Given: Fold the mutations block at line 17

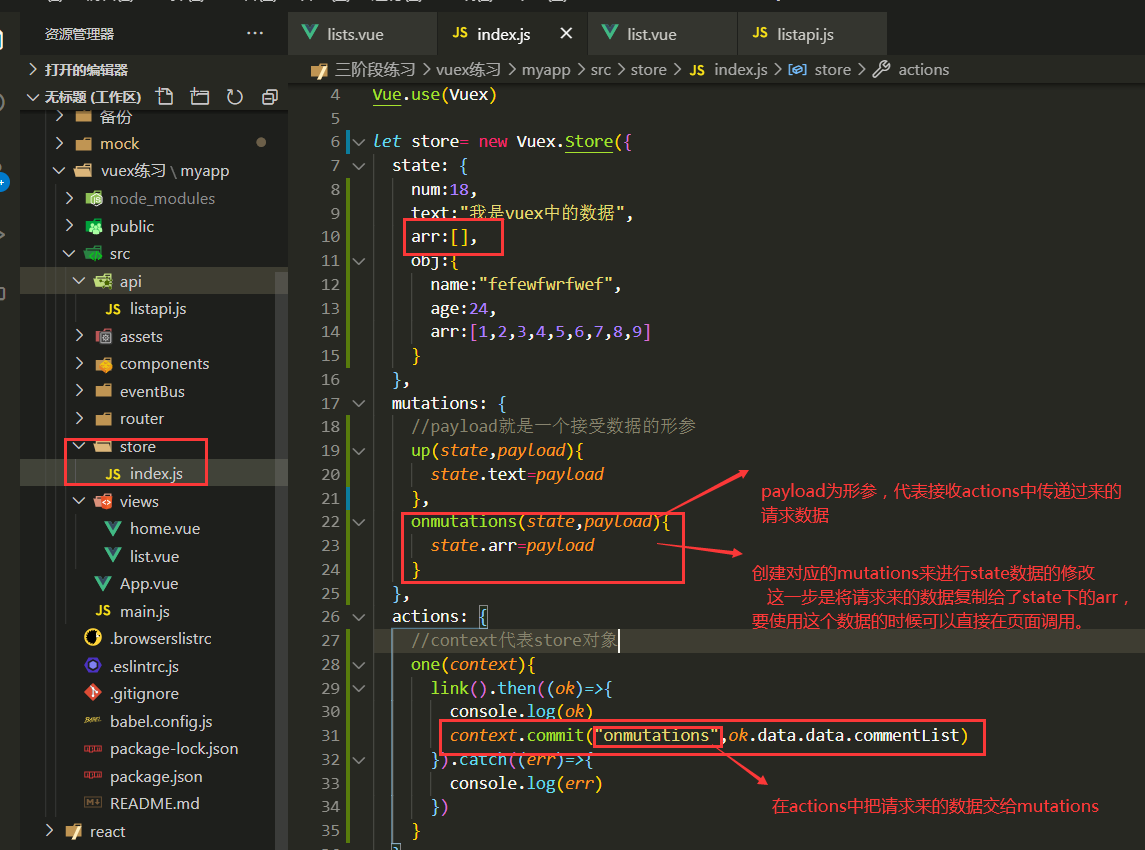Looking at the screenshot, I should 359,403.
